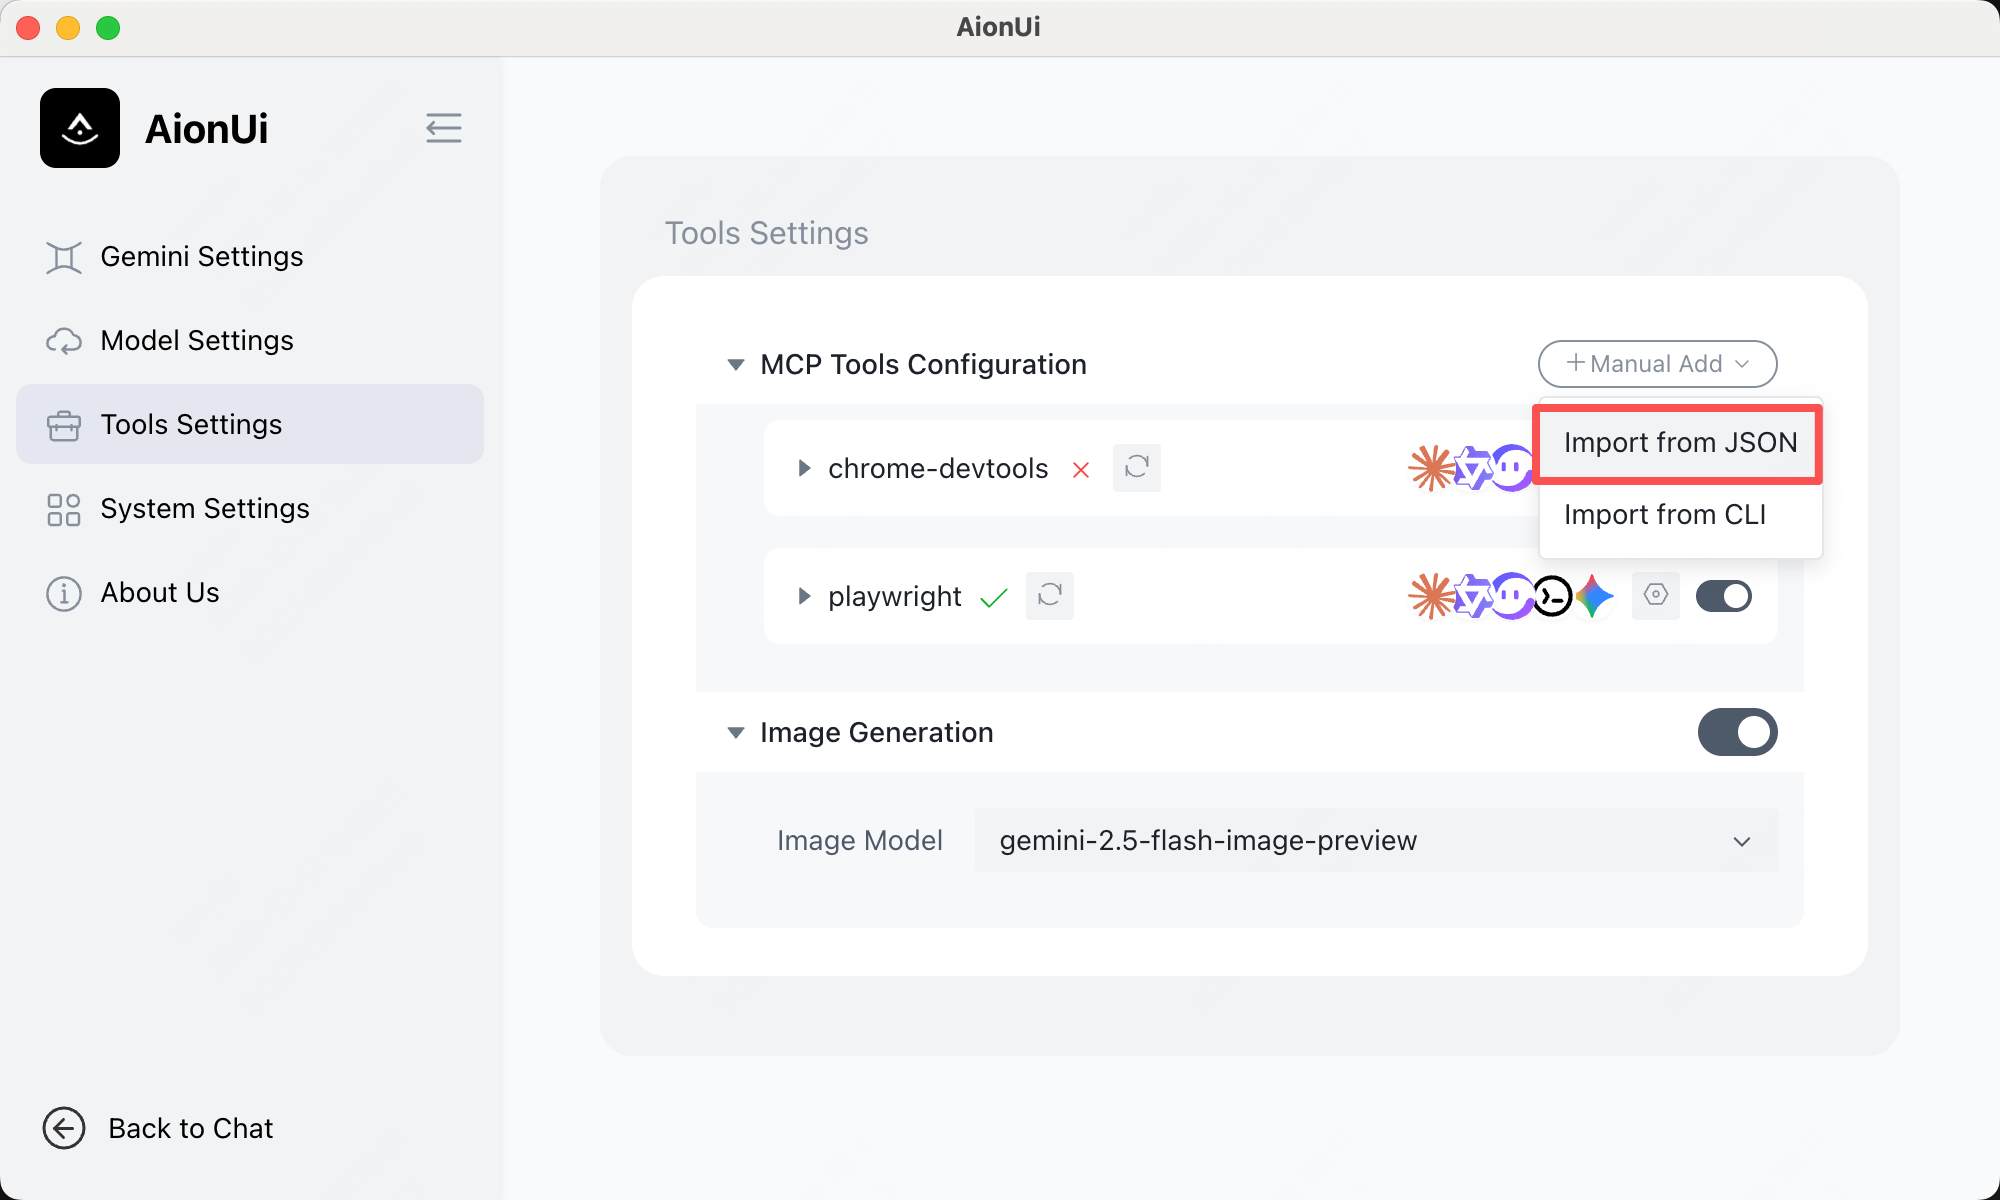Click the Image Generation section title
This screenshot has width=2000, height=1200.
pyautogui.click(x=877, y=732)
